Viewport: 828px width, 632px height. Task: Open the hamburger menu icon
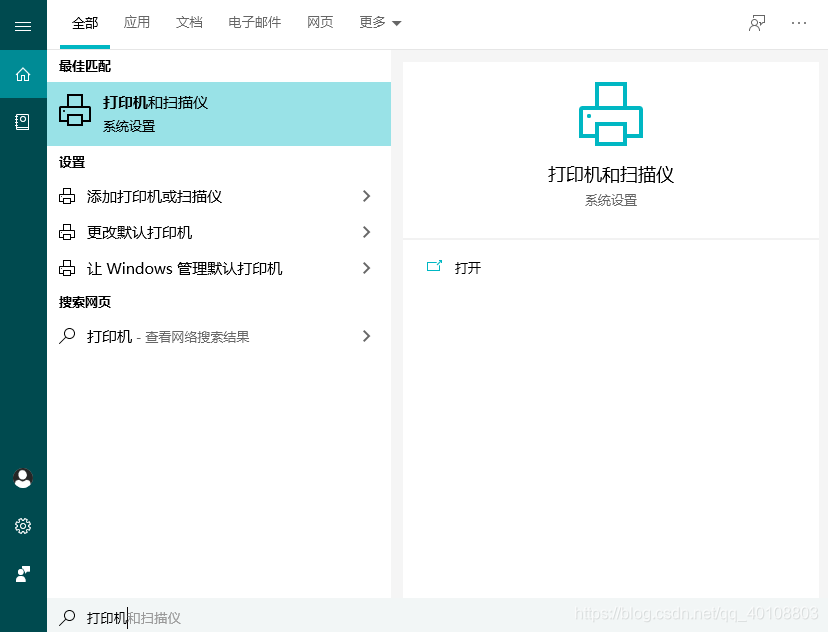[23, 26]
